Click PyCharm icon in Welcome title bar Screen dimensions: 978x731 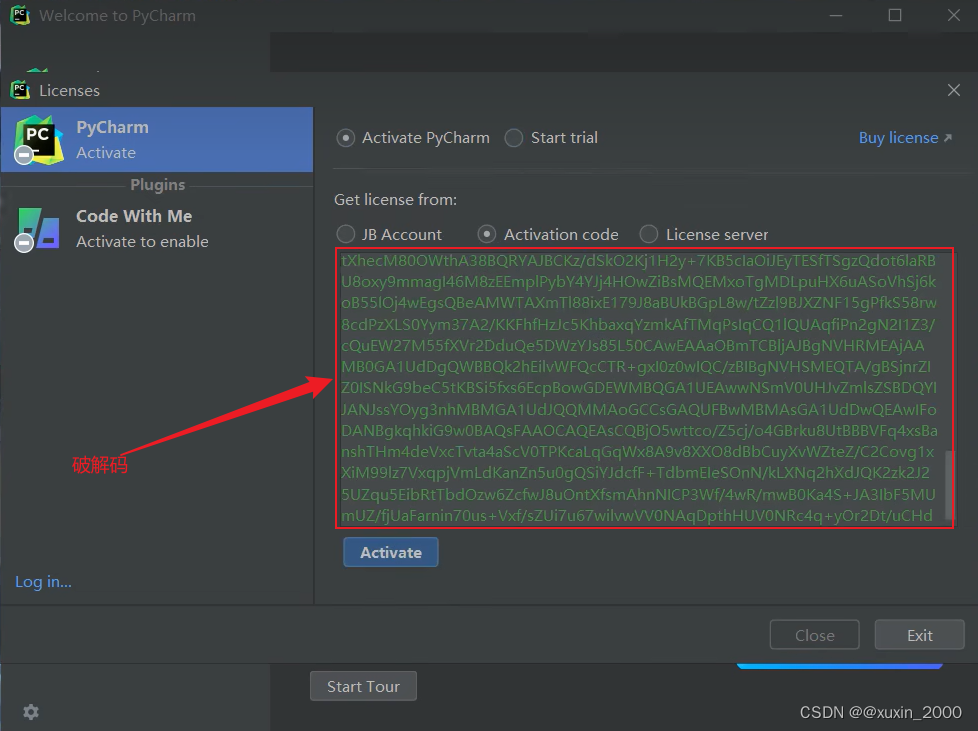[21, 15]
